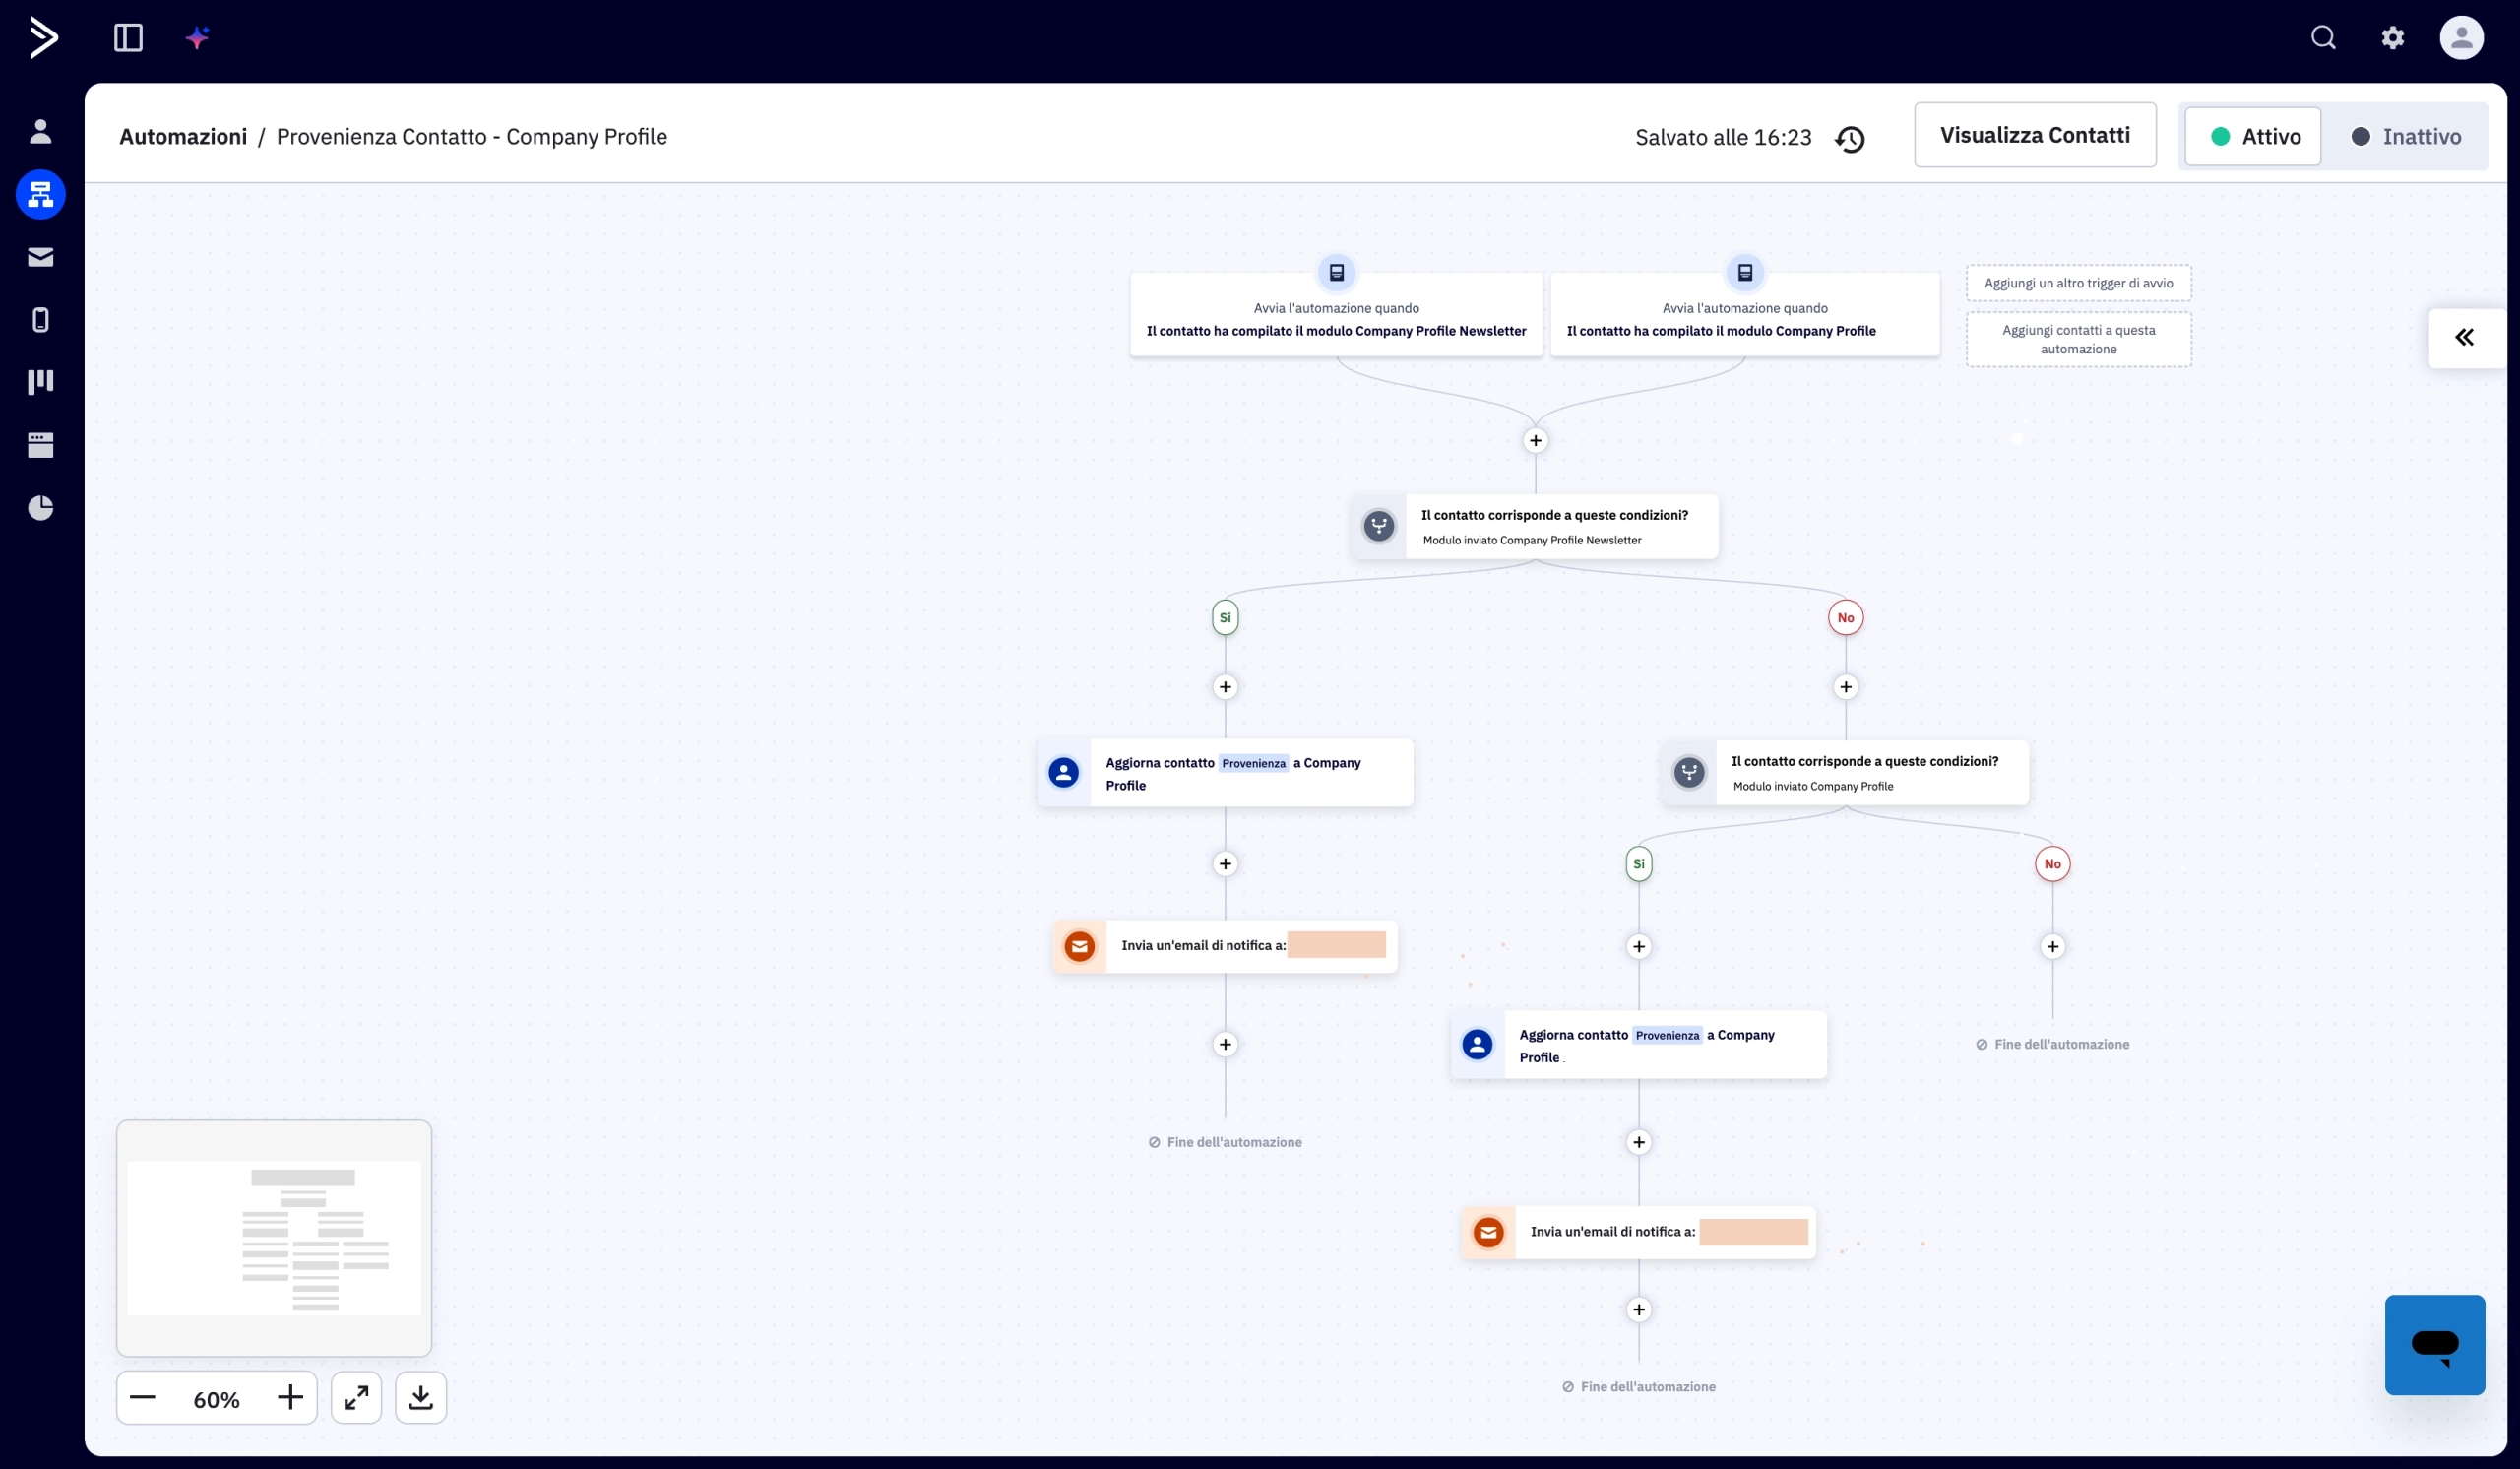The image size is (2520, 1469).
Task: Set automation status to Attivo
Action: 2253,136
